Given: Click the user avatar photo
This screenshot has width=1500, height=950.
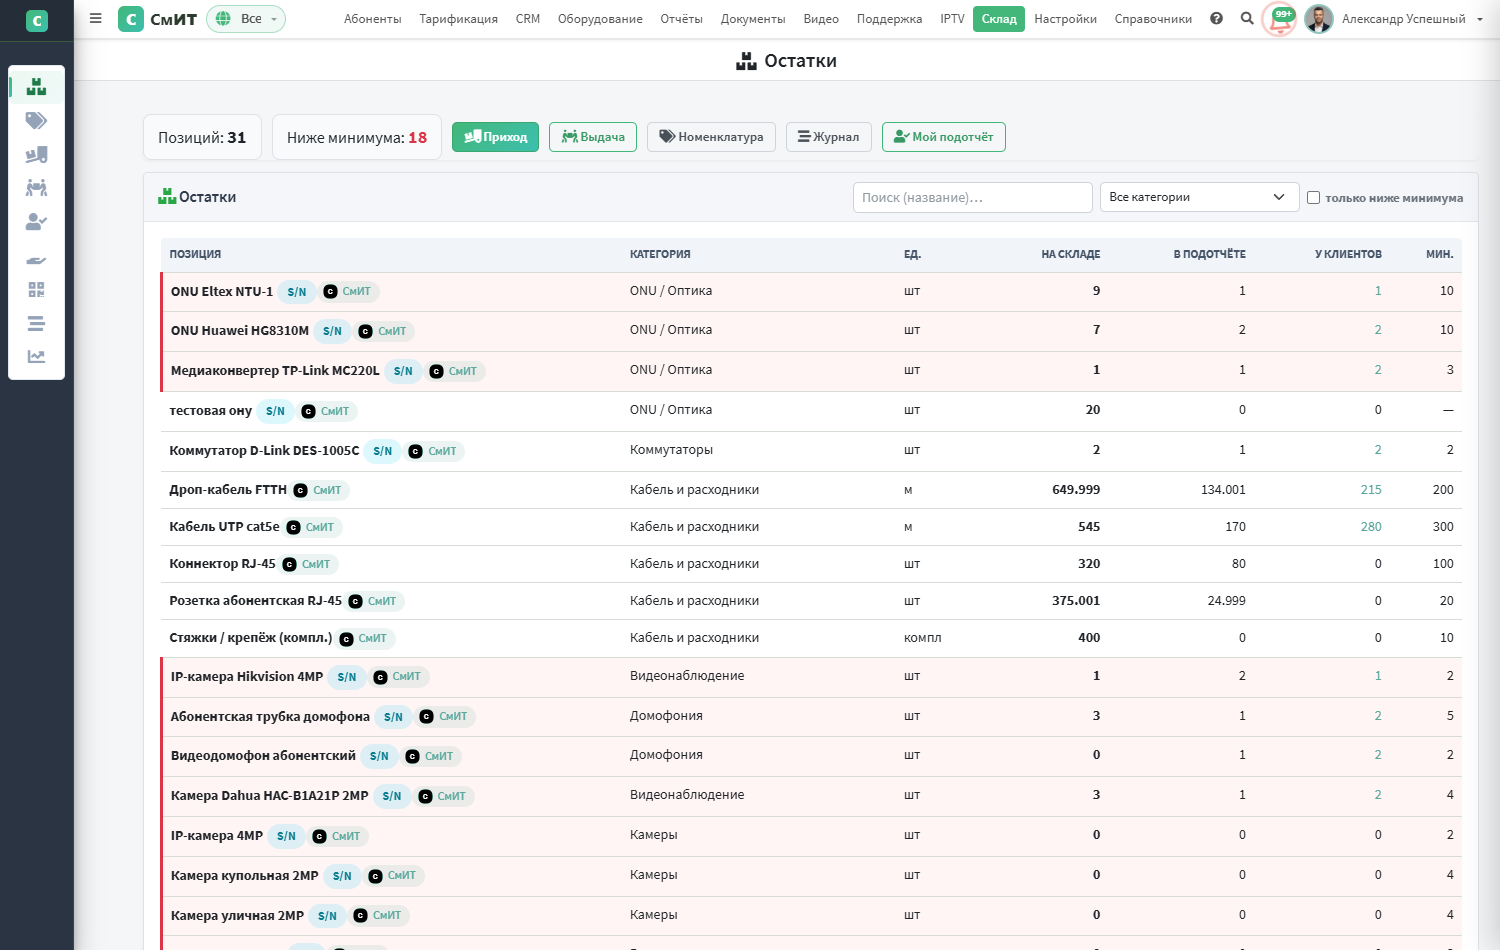Looking at the screenshot, I should pyautogui.click(x=1319, y=19).
